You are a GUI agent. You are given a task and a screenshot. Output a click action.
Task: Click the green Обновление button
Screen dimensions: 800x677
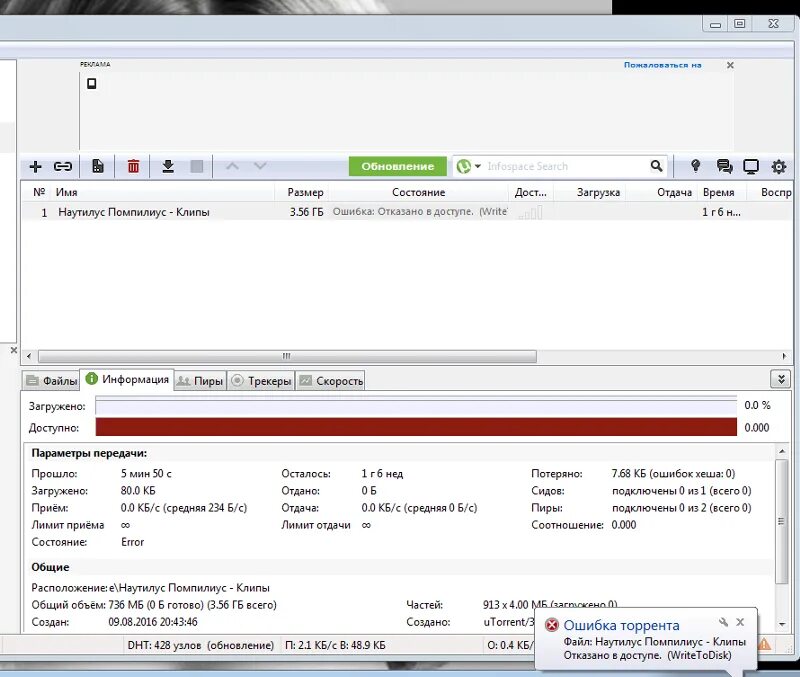click(x=397, y=166)
